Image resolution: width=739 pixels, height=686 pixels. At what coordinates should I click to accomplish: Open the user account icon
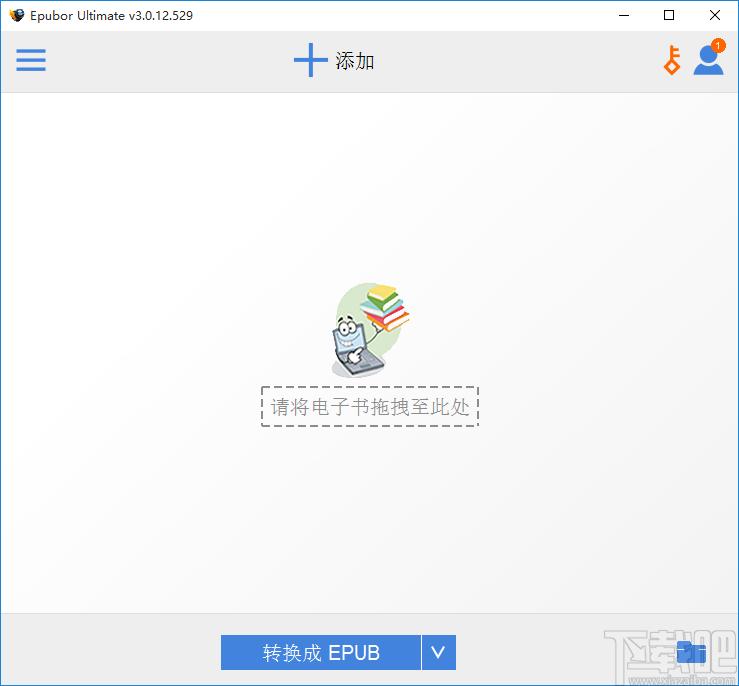[x=708, y=58]
